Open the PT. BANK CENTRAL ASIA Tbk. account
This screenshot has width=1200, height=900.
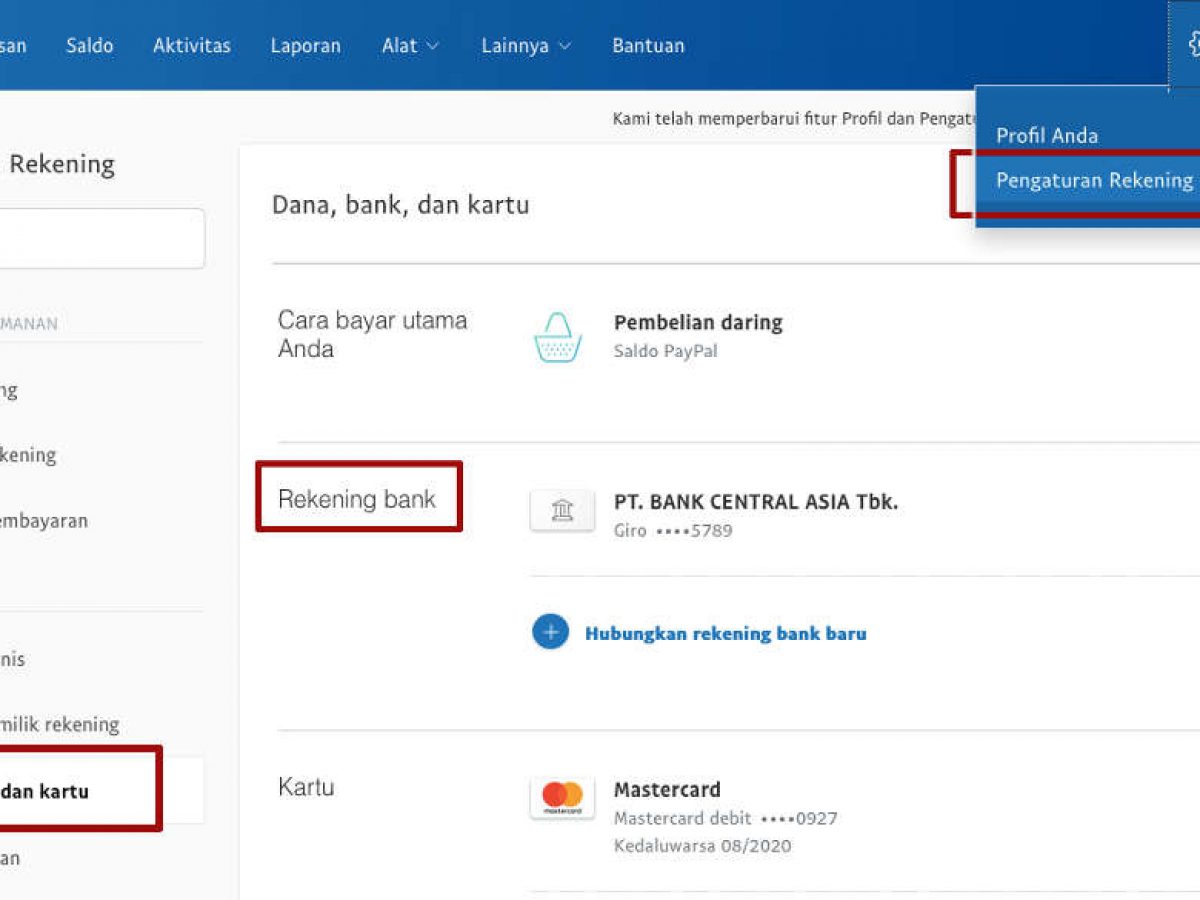(x=756, y=502)
